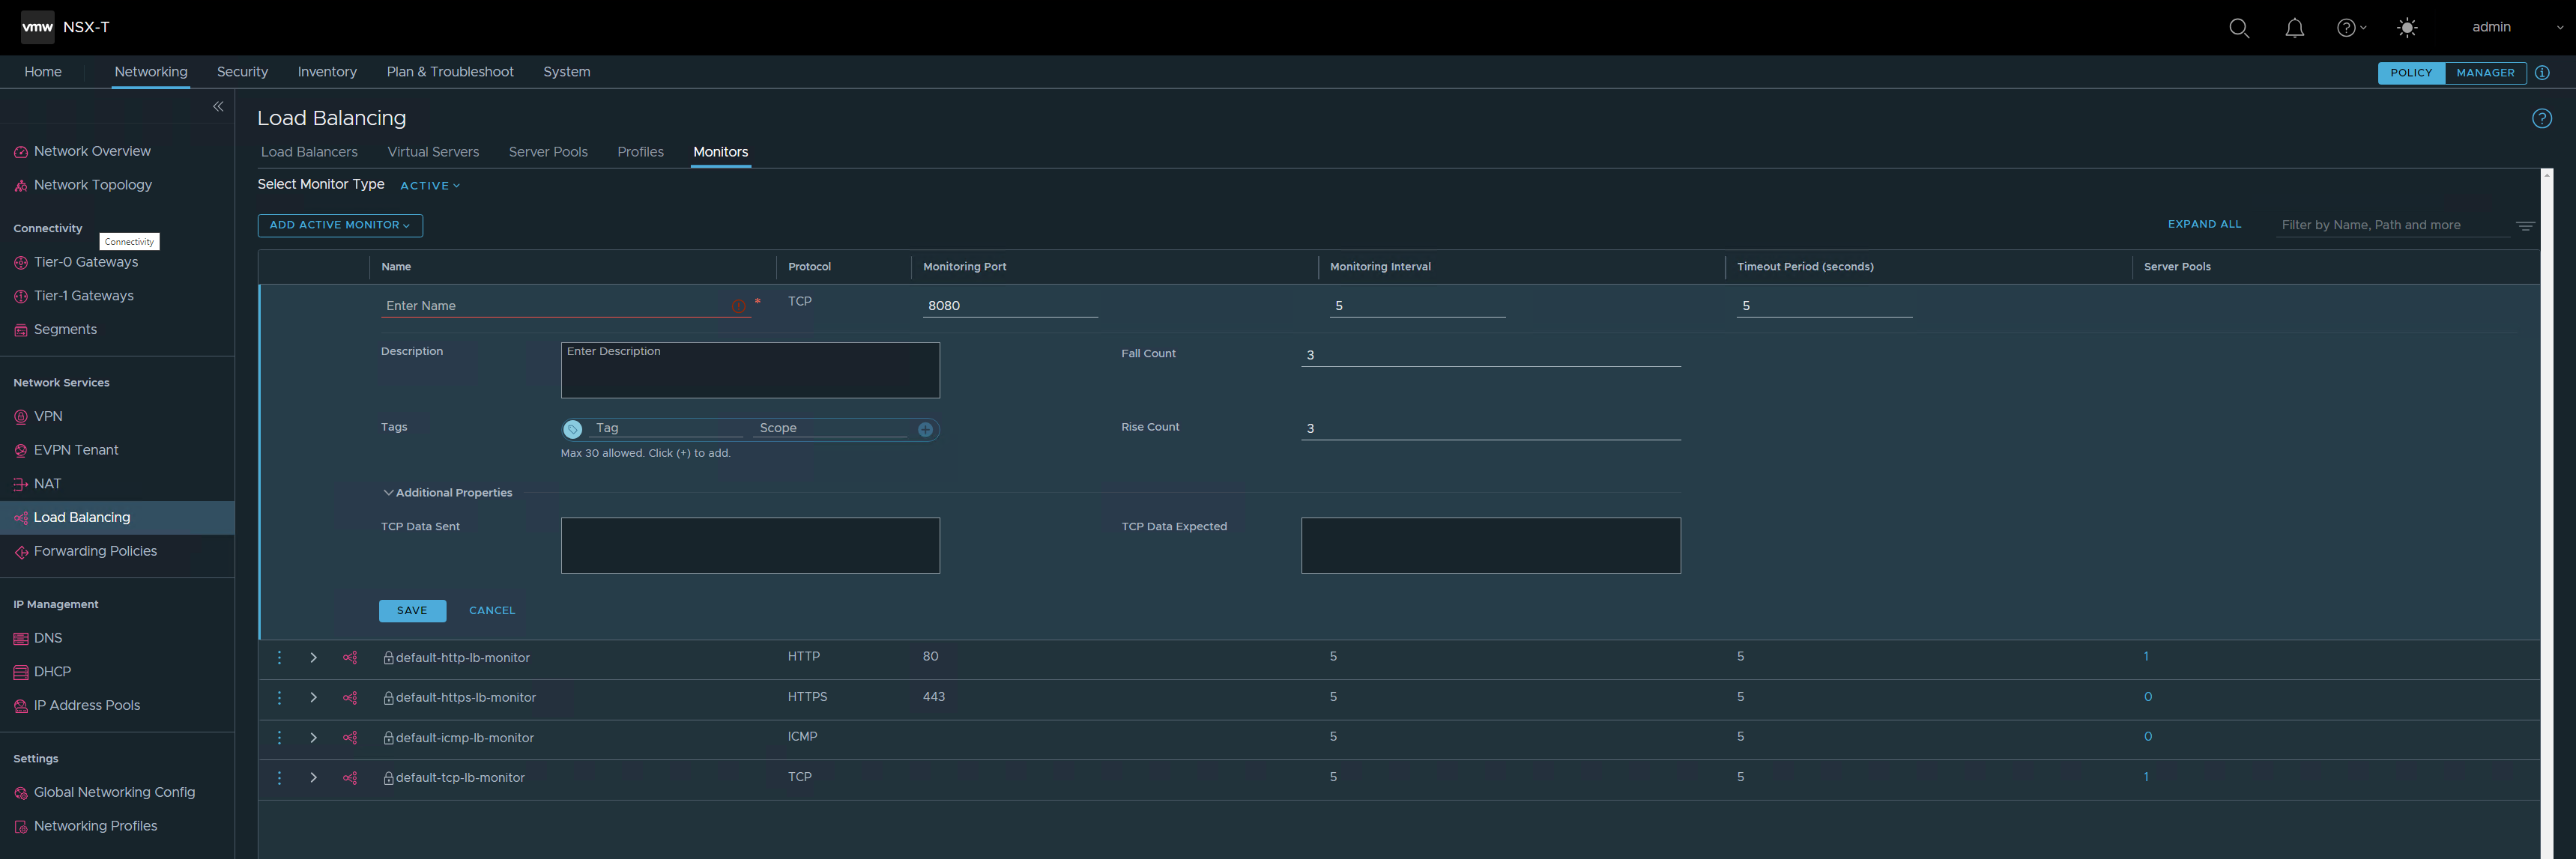Open actions menu for default-http-lb-monitor

(280, 658)
